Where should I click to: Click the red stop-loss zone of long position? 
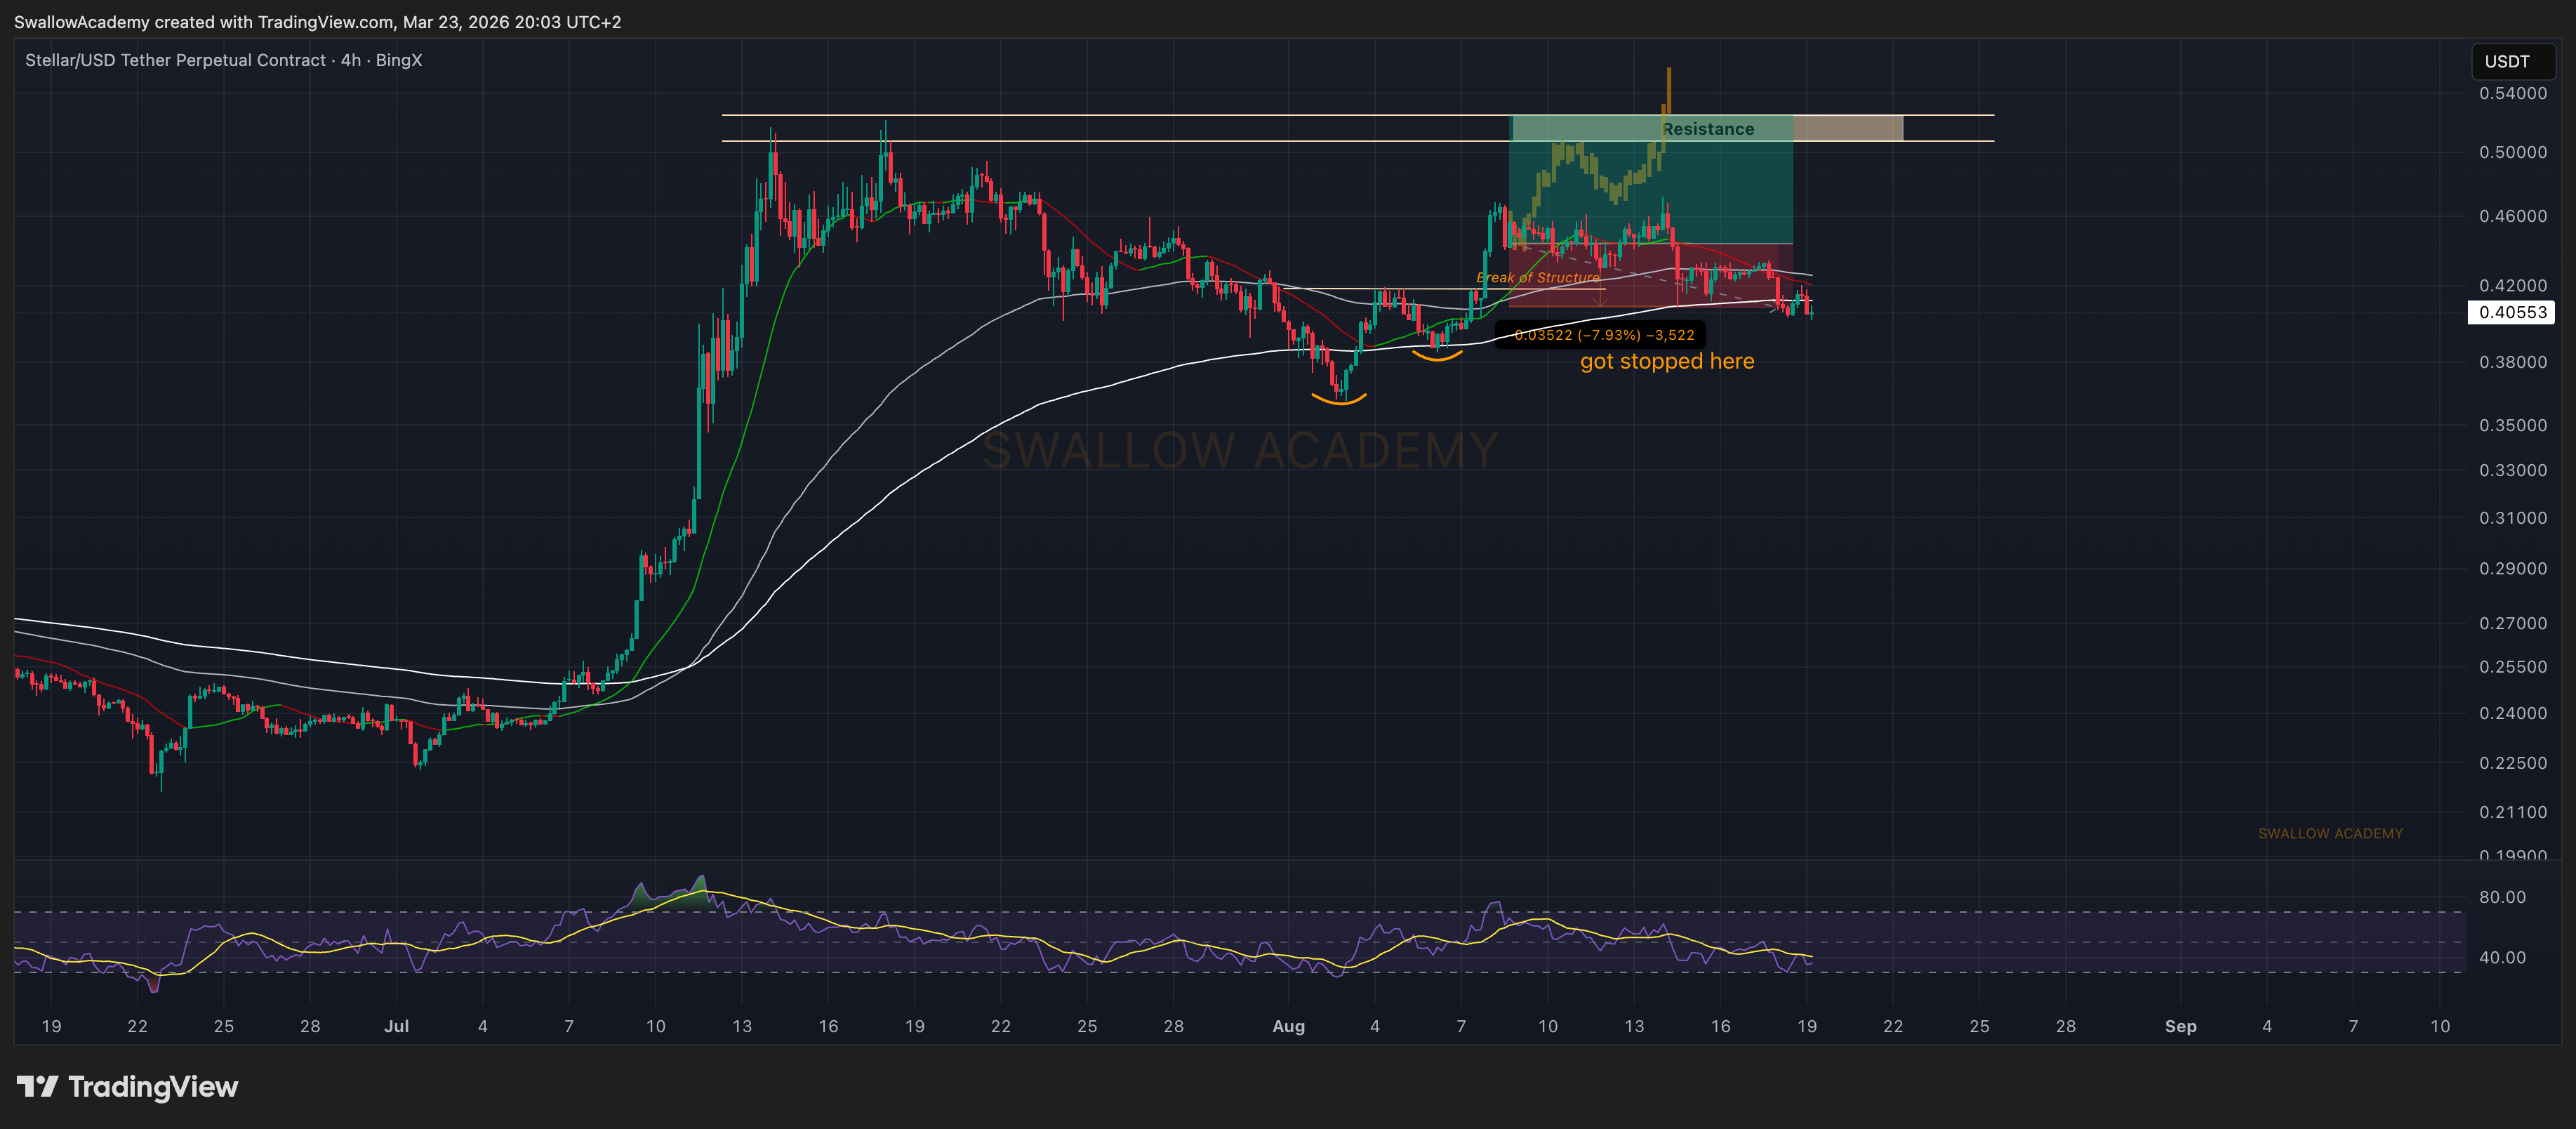pyautogui.click(x=1650, y=275)
